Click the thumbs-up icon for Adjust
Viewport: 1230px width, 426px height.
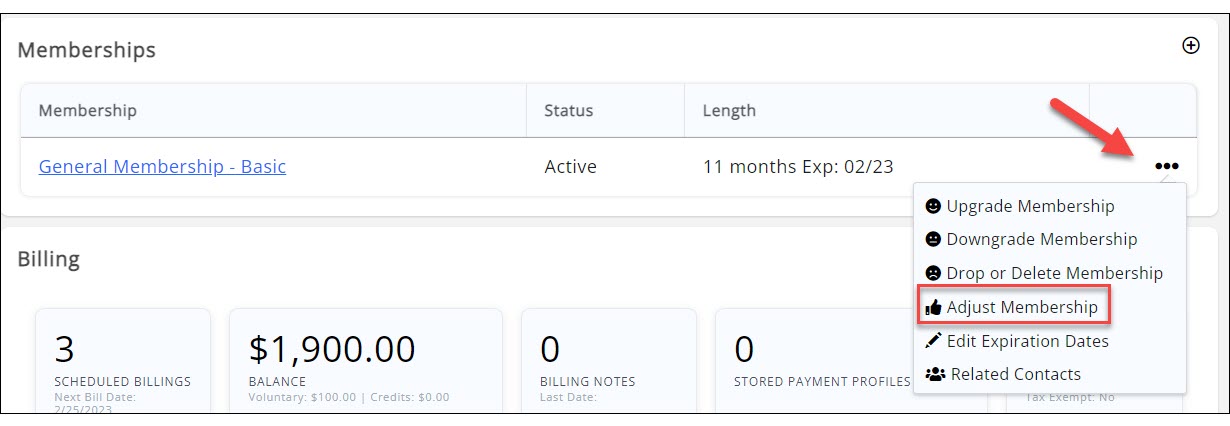pos(933,308)
